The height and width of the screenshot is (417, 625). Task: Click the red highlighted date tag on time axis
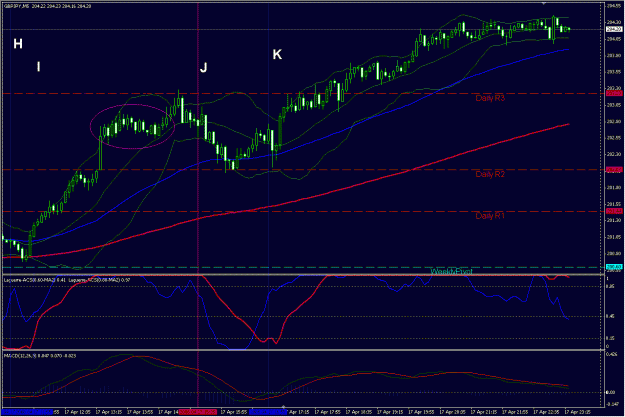[x=198, y=412]
